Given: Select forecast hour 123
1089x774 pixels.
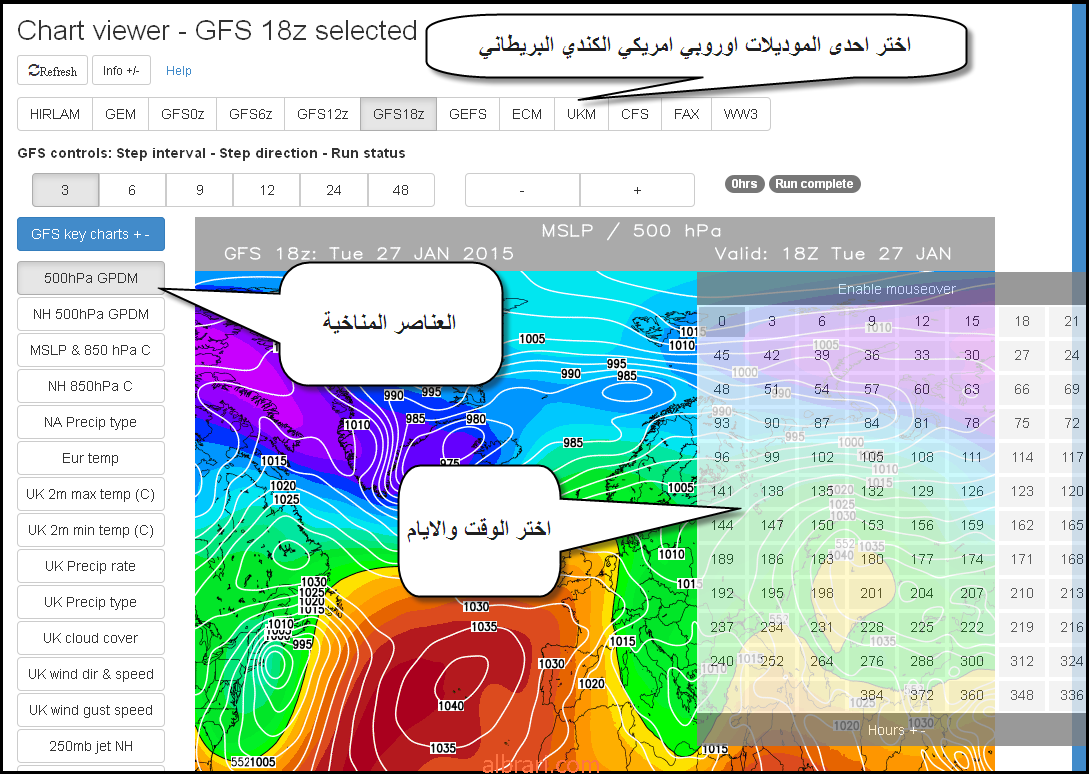Looking at the screenshot, I should point(1022,491).
